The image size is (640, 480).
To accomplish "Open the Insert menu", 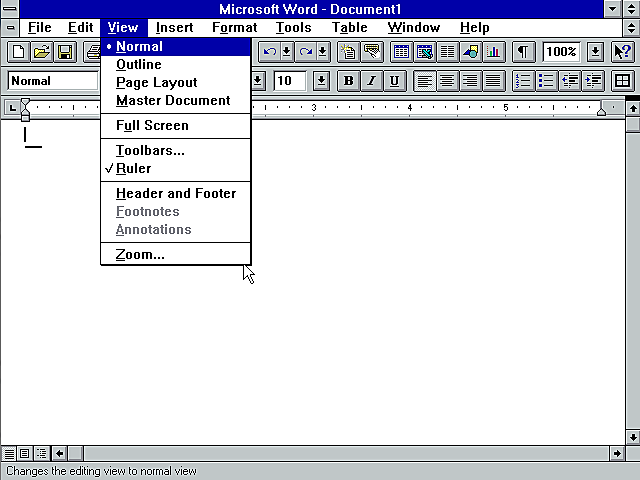I will (x=174, y=27).
